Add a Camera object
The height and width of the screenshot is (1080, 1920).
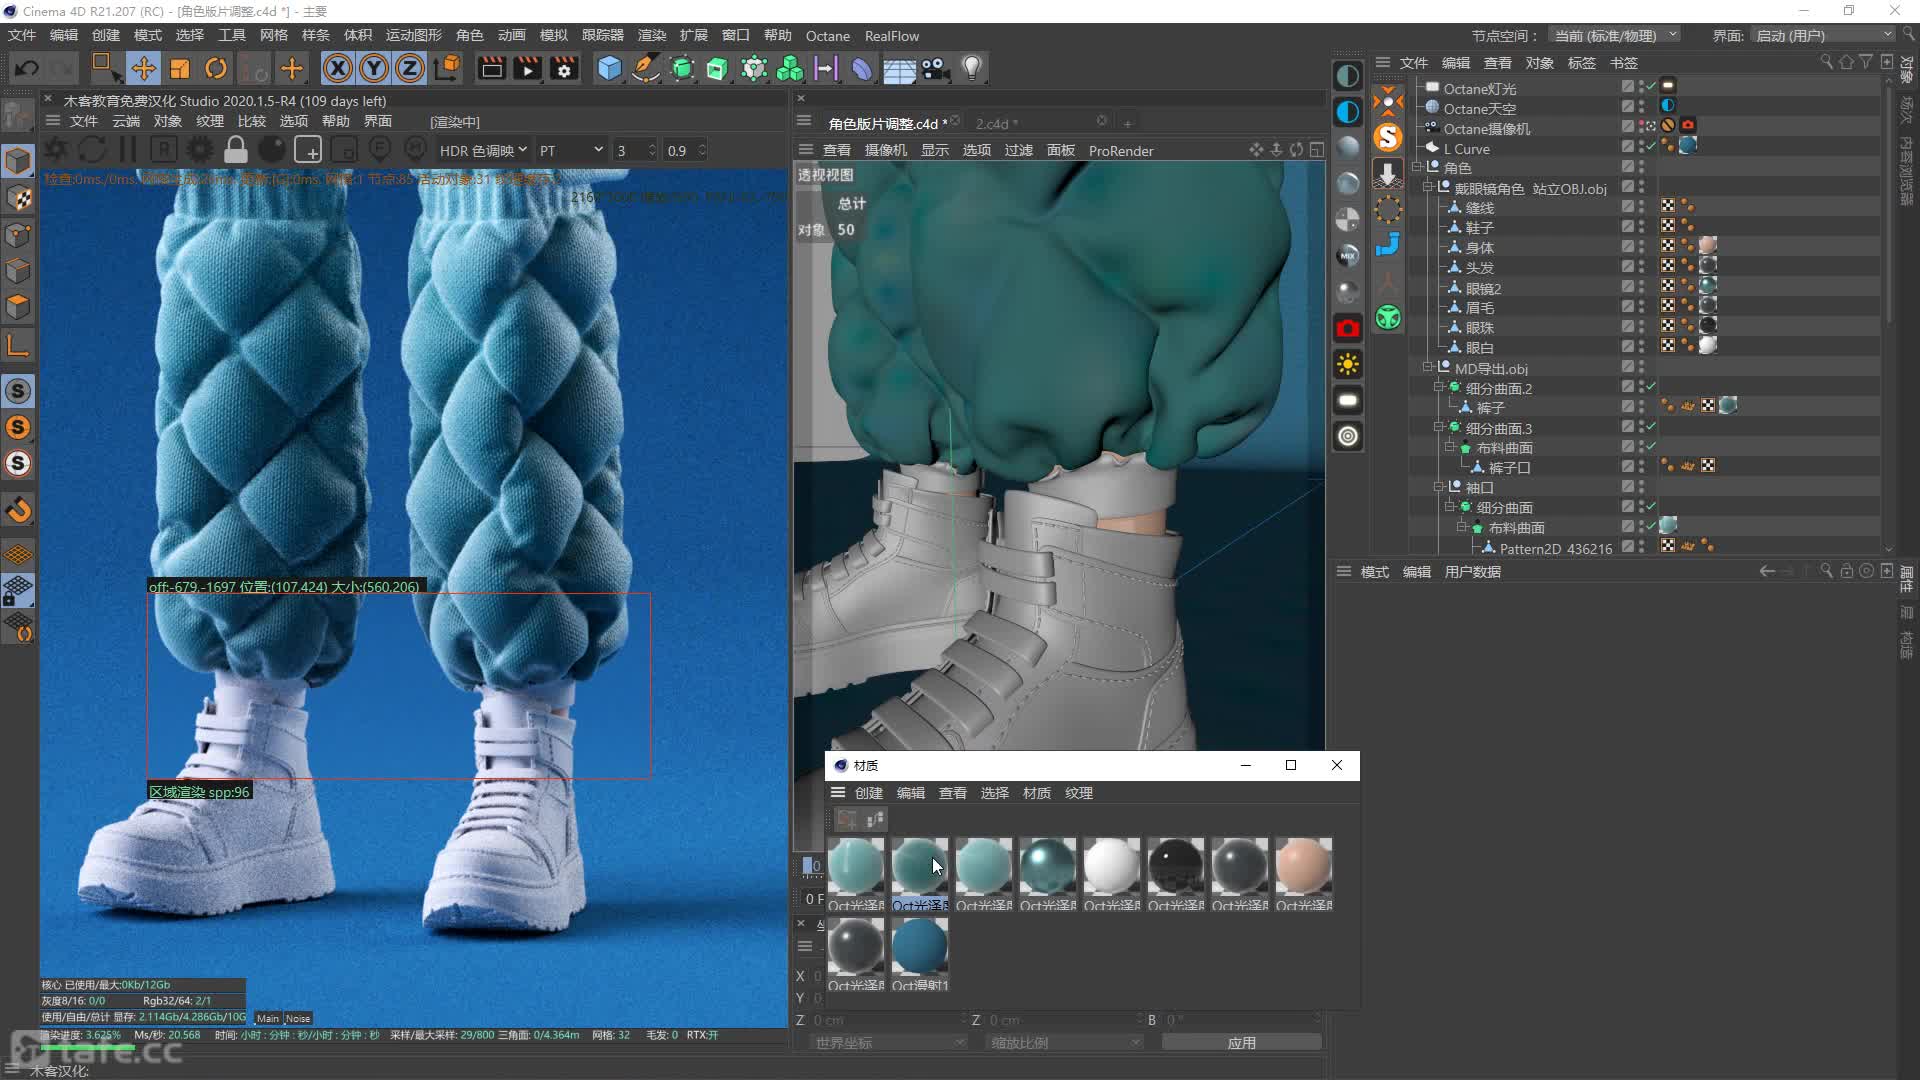pos(935,68)
